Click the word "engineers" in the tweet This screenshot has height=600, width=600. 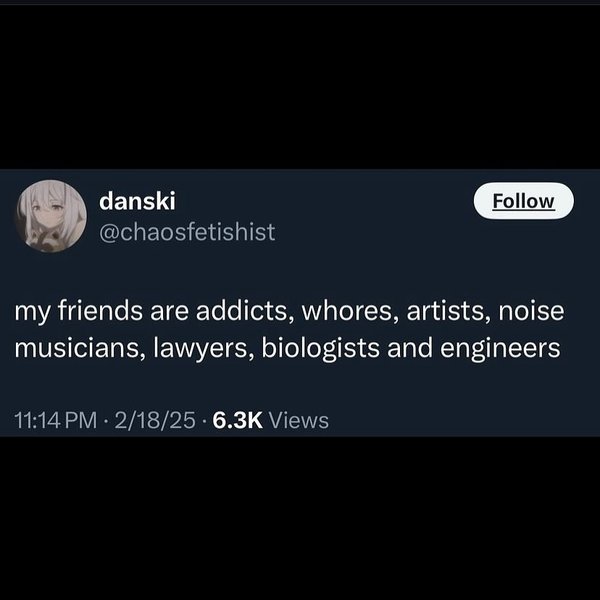500,349
